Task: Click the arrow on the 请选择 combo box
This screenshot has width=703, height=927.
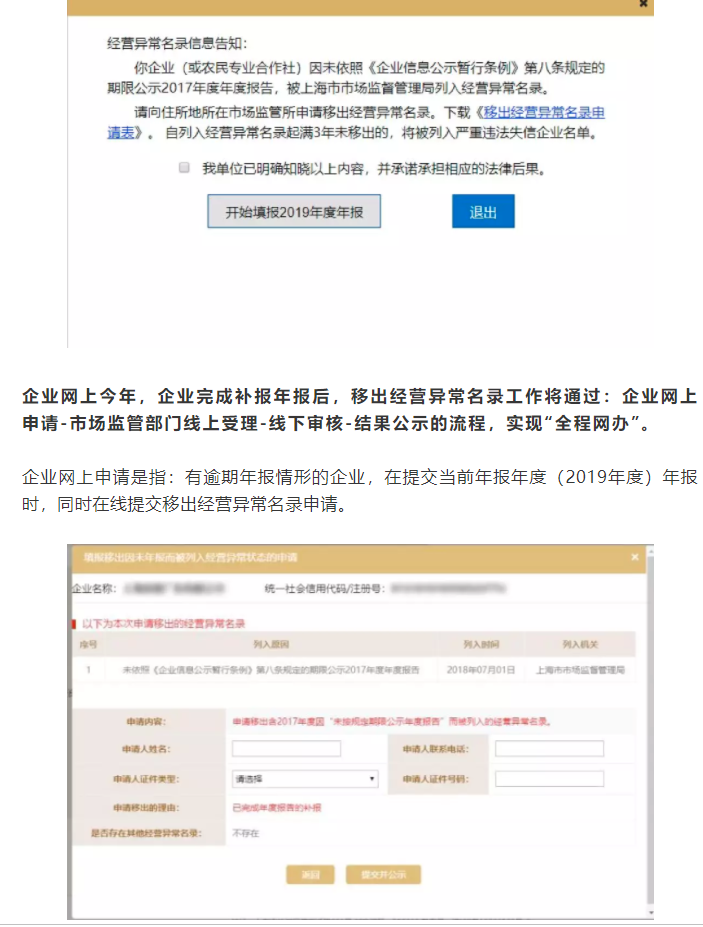Action: click(372, 778)
